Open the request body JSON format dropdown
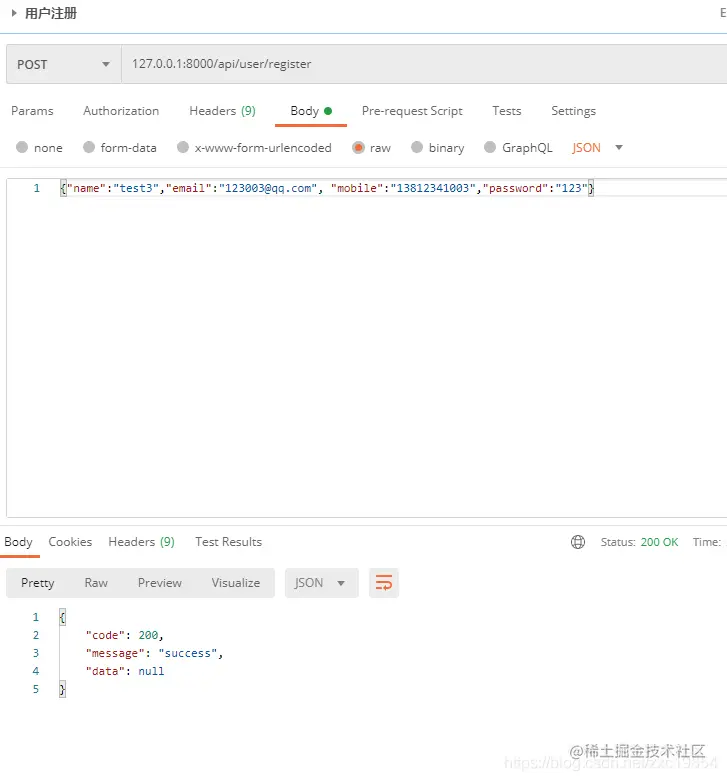 pyautogui.click(x=598, y=147)
